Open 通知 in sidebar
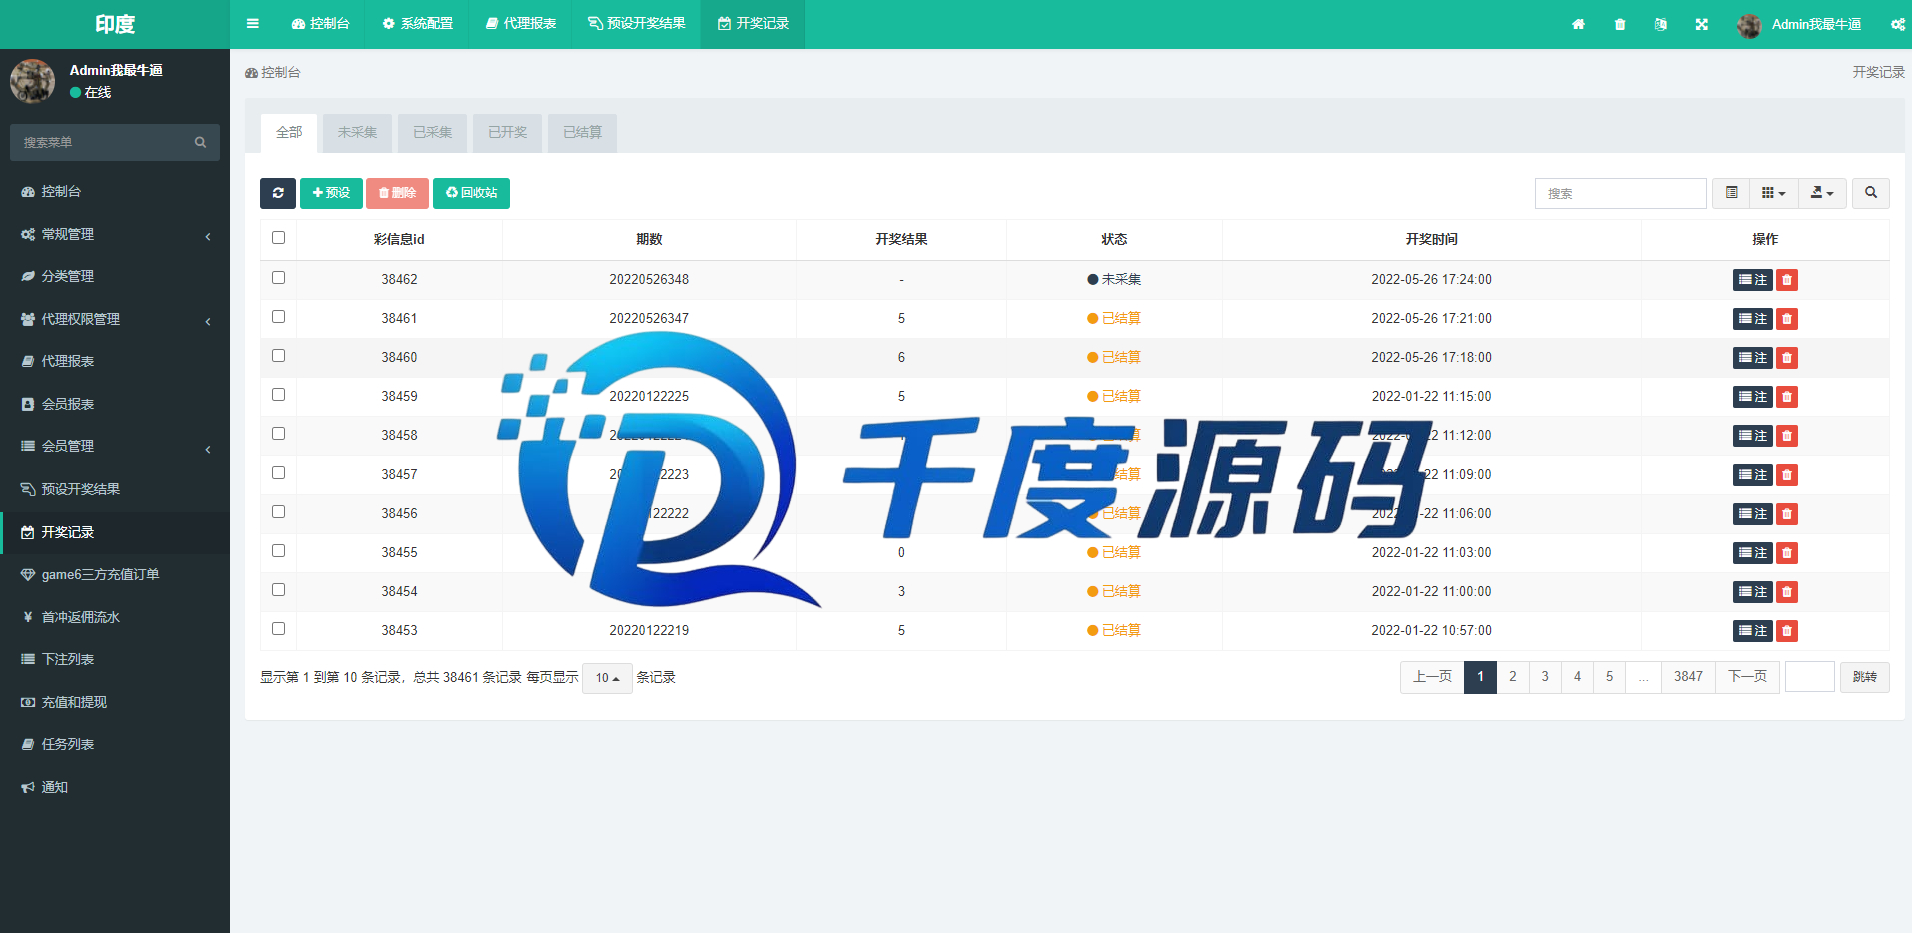1912x933 pixels. (115, 787)
